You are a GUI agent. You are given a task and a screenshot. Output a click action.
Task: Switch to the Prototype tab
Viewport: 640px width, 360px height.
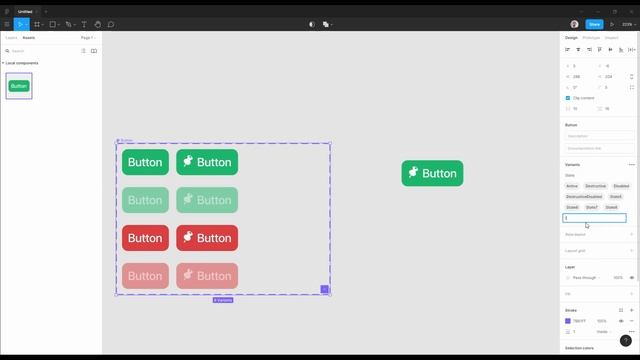click(x=591, y=38)
